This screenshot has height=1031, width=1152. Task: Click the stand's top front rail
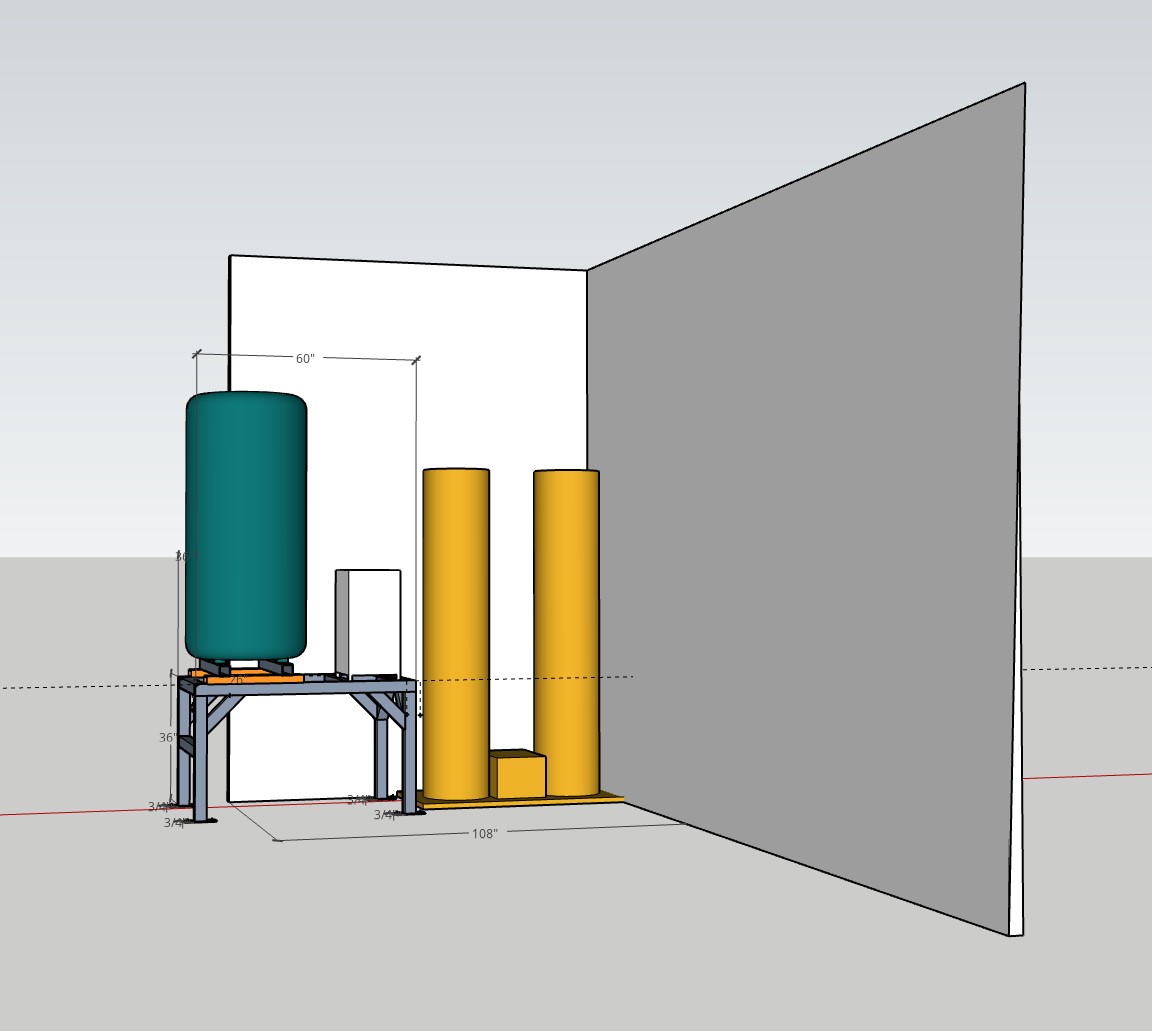pyautogui.click(x=300, y=688)
